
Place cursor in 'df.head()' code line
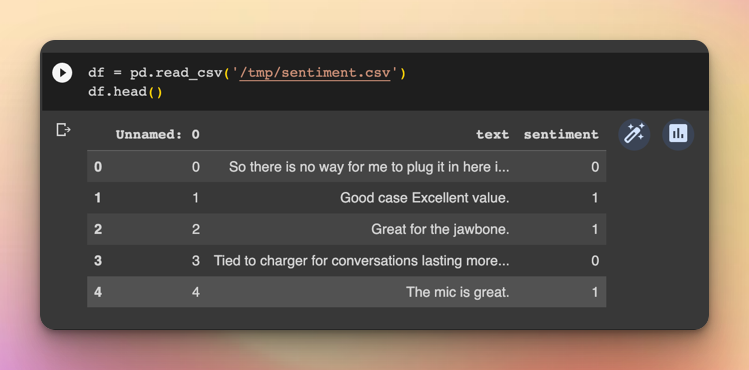(125, 92)
